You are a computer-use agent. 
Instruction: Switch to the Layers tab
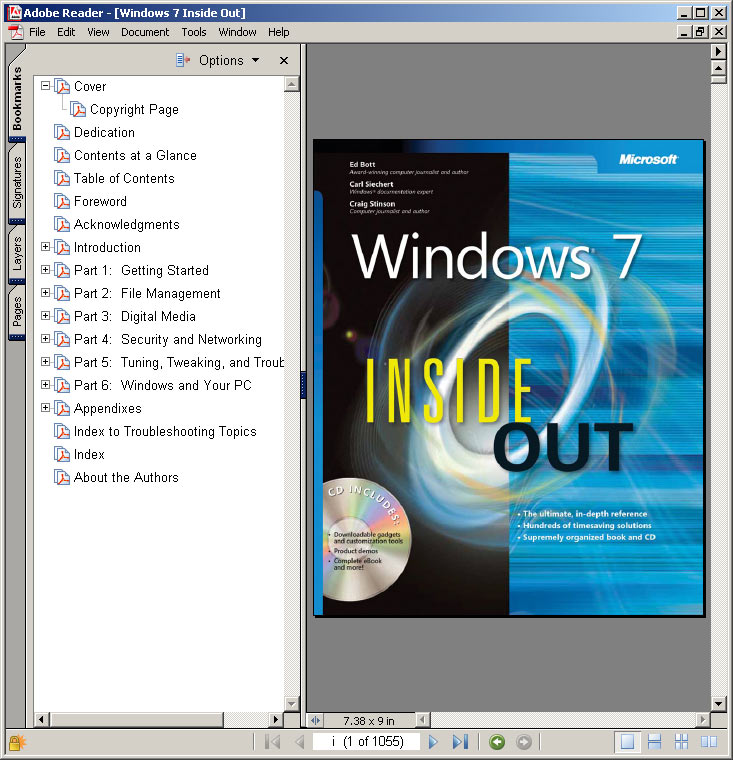pos(17,253)
